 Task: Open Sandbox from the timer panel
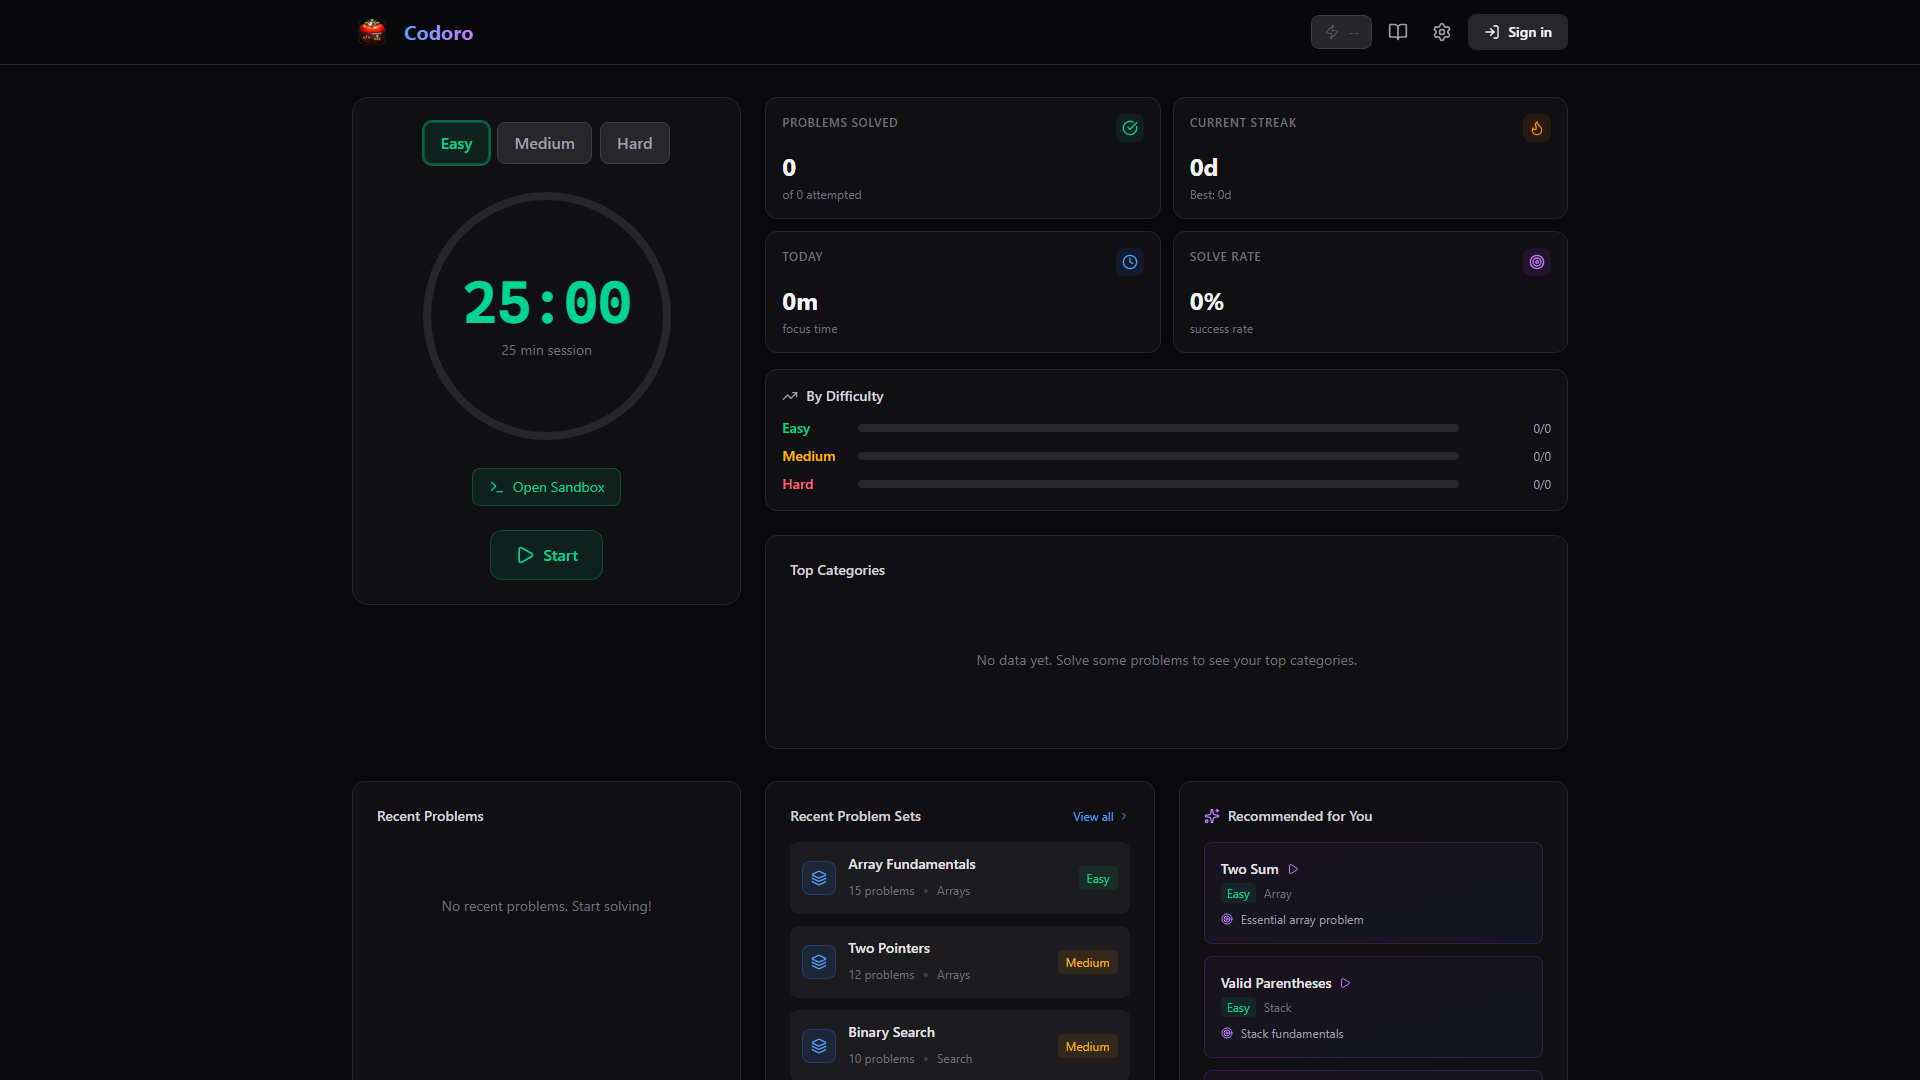tap(546, 487)
